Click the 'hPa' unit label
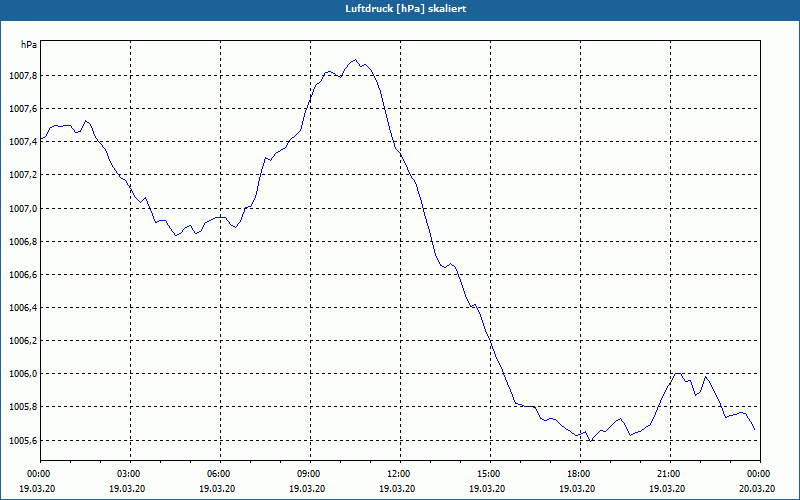 29,45
